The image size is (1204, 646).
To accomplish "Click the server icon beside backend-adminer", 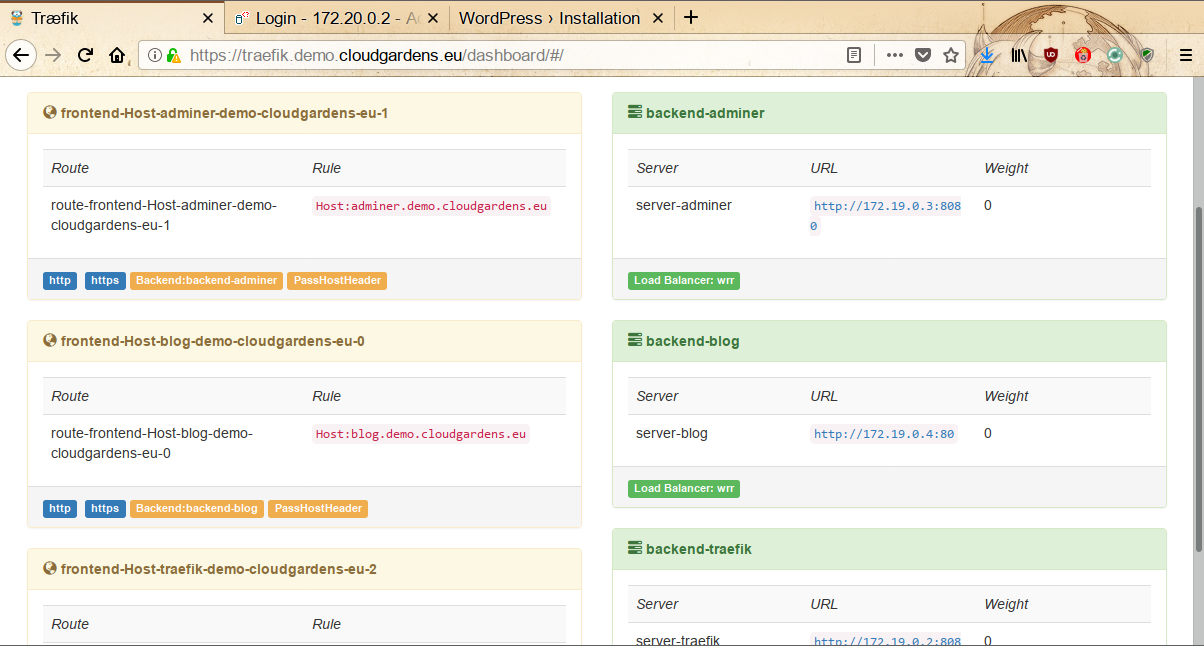I will pos(634,113).
